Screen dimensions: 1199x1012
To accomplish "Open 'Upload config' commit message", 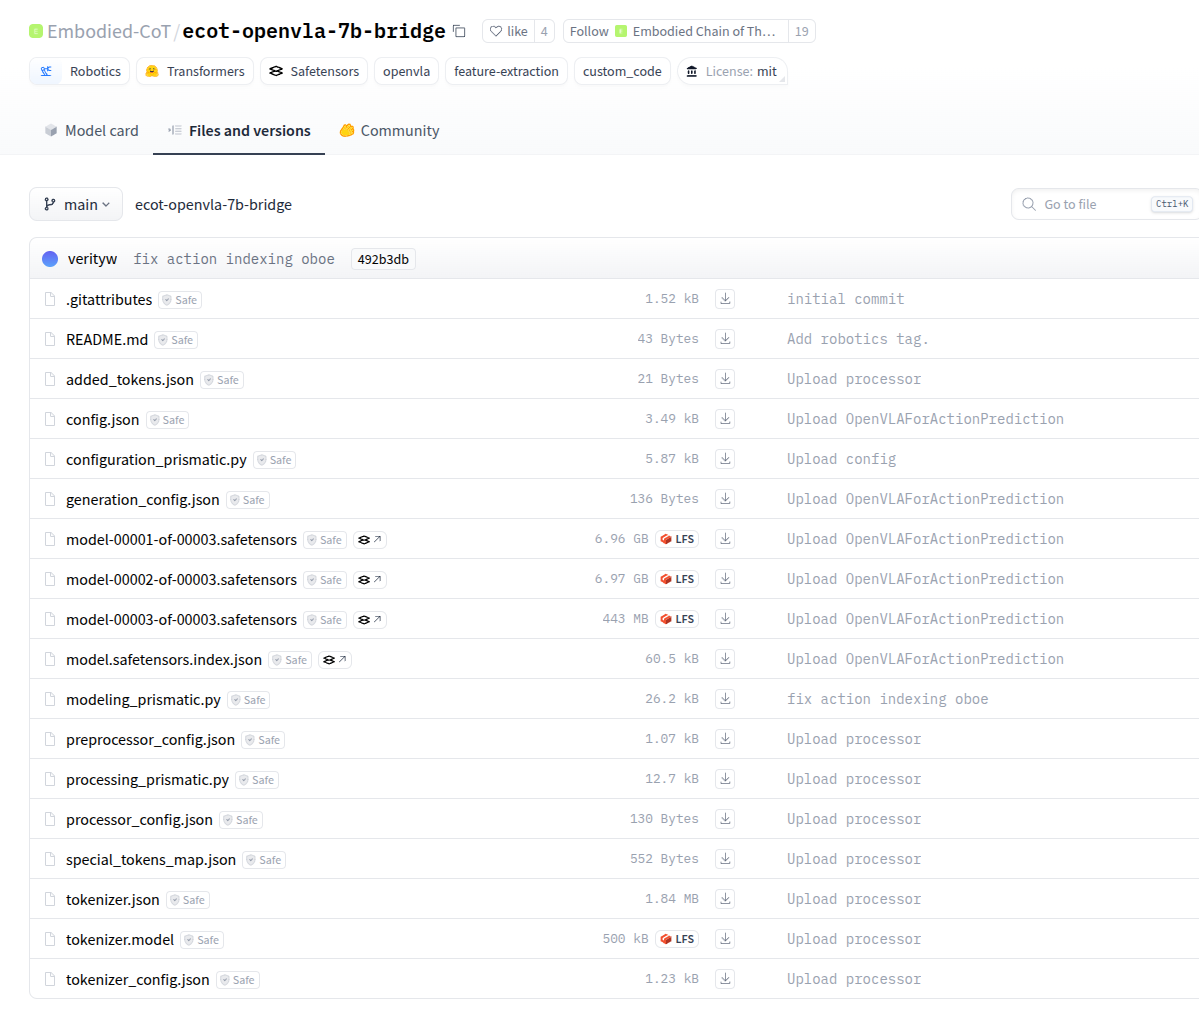I will (841, 459).
